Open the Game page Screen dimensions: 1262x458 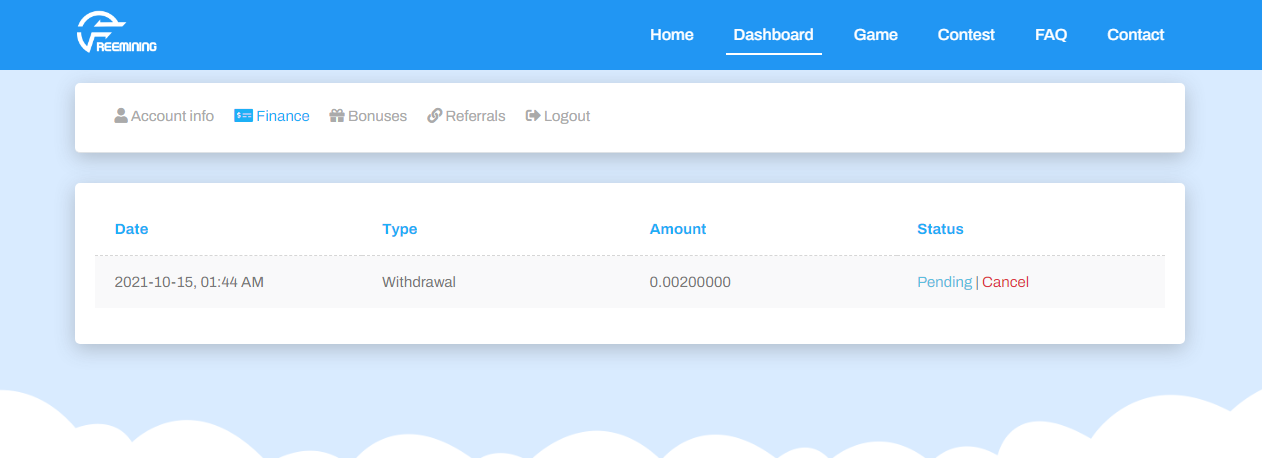click(876, 35)
